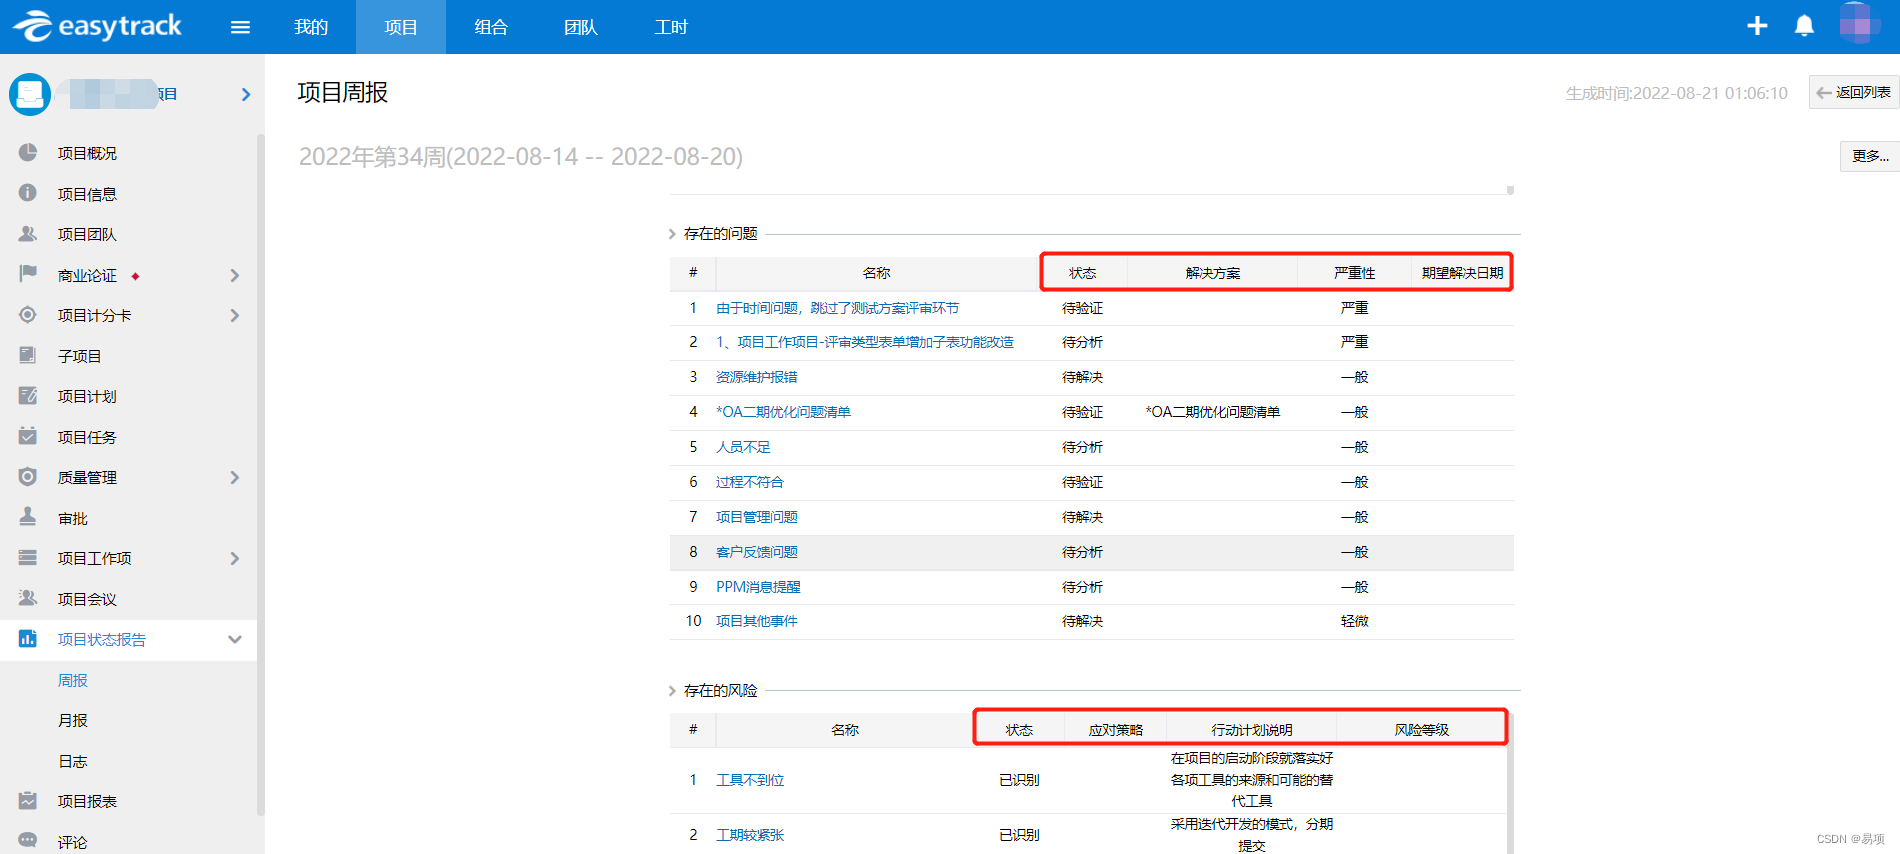Open issue PPM消息提醒
Screen dimensions: 1900x854
758,587
